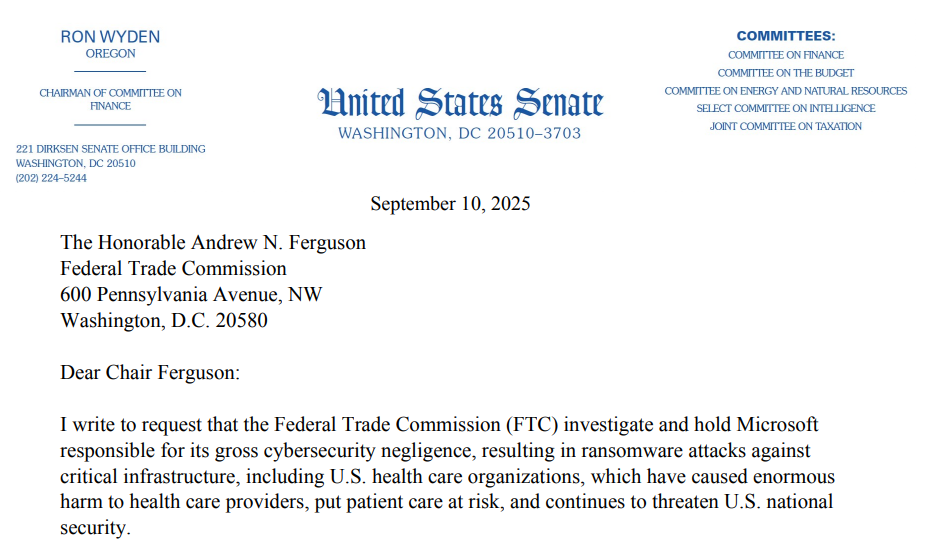Select Committee on Finance list entry
Viewport: 934px width, 555px height.
point(786,55)
